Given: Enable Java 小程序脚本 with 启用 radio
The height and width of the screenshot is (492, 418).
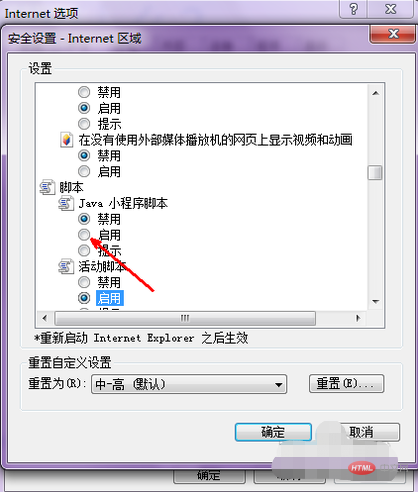Looking at the screenshot, I should pyautogui.click(x=84, y=235).
